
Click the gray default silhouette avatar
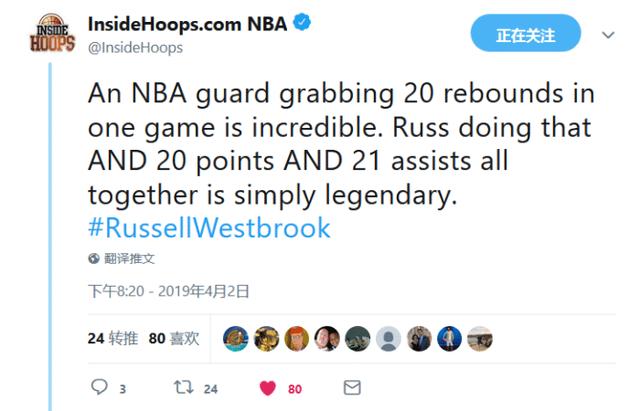(x=388, y=339)
